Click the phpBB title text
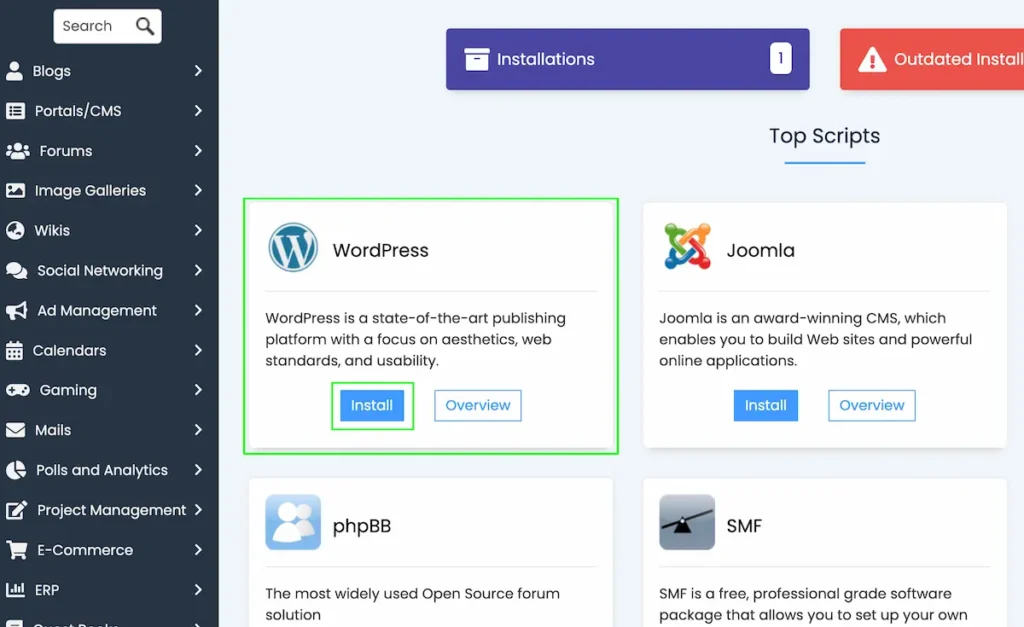The width and height of the screenshot is (1024, 627). [x=362, y=526]
